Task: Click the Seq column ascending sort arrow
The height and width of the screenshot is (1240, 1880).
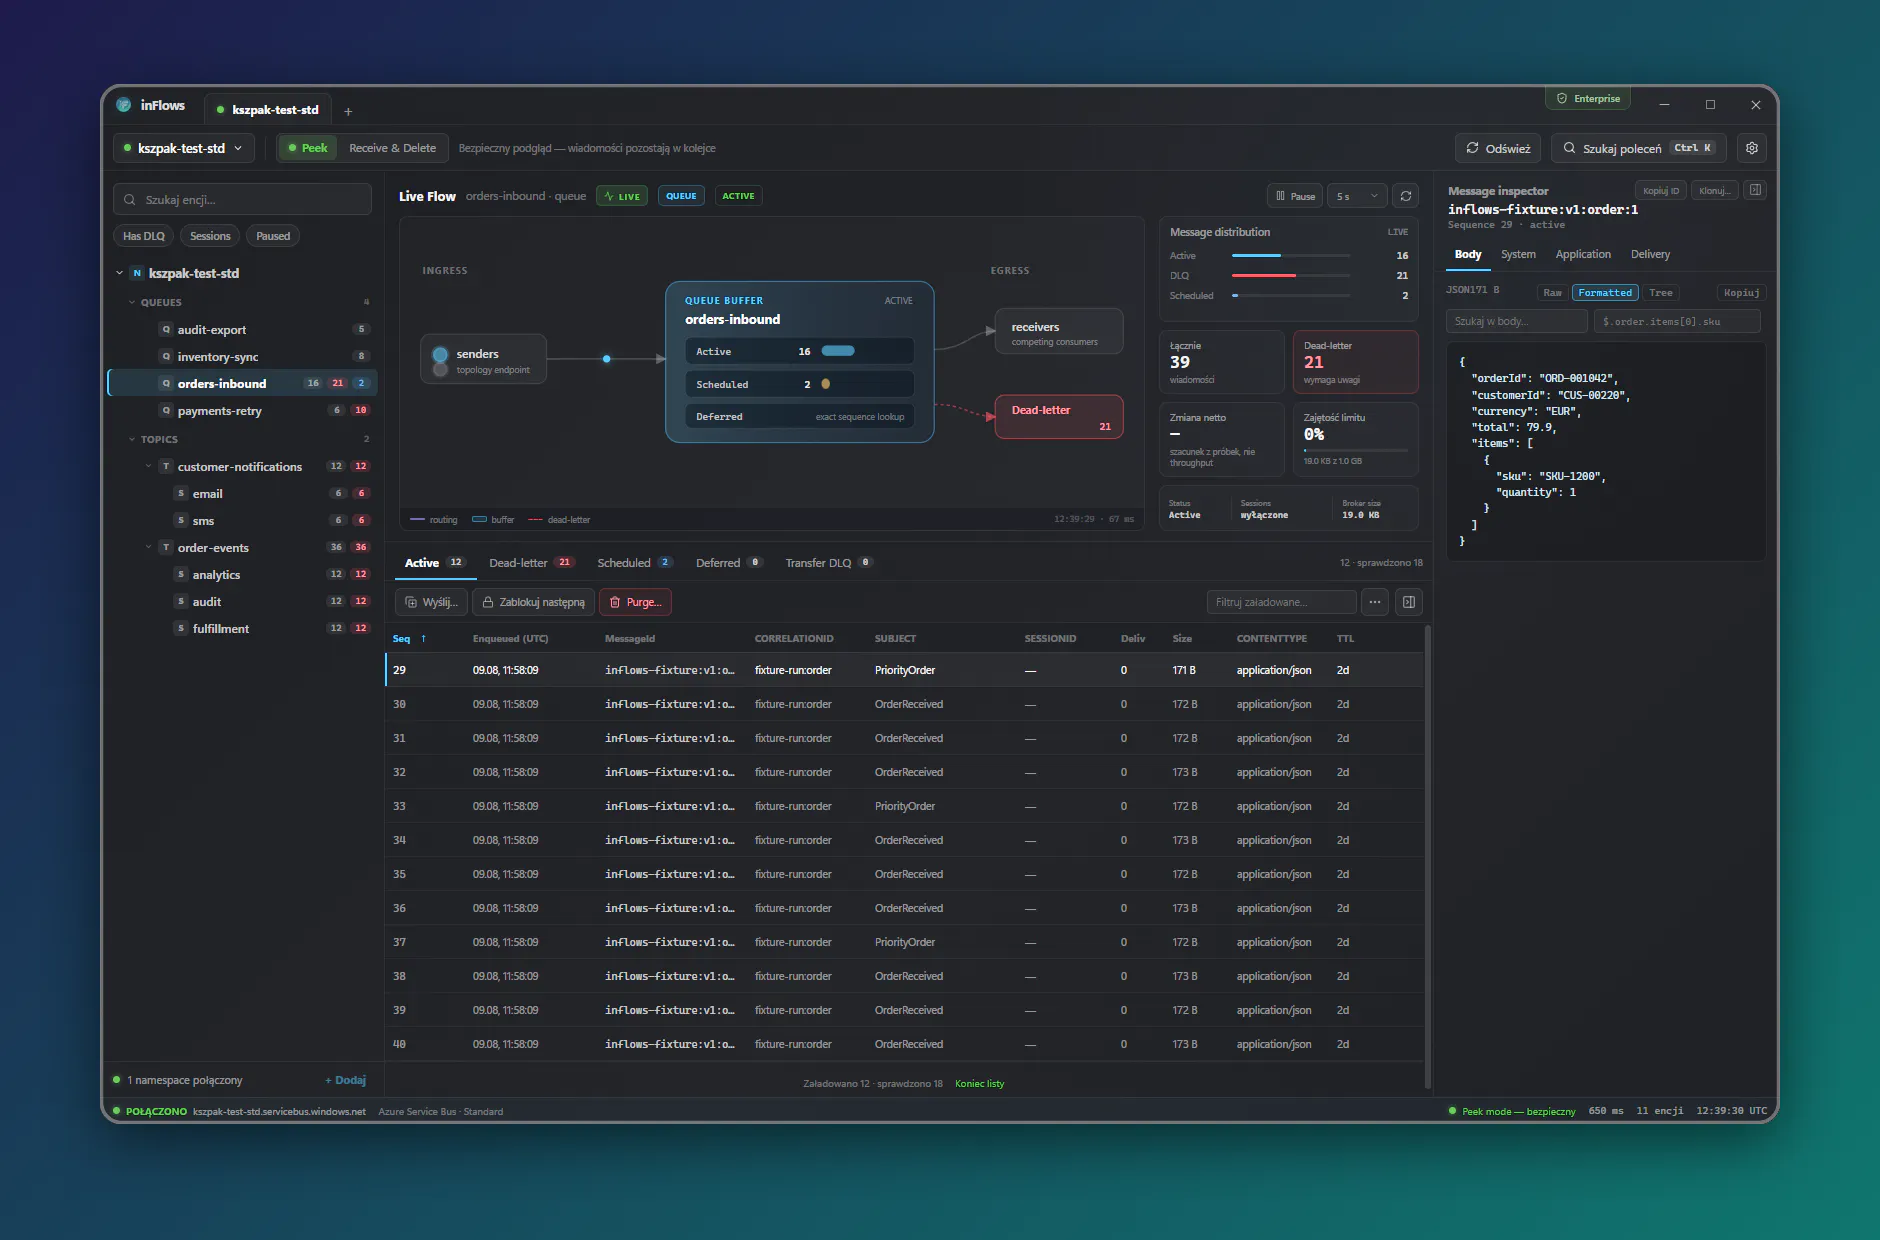Action: (423, 638)
